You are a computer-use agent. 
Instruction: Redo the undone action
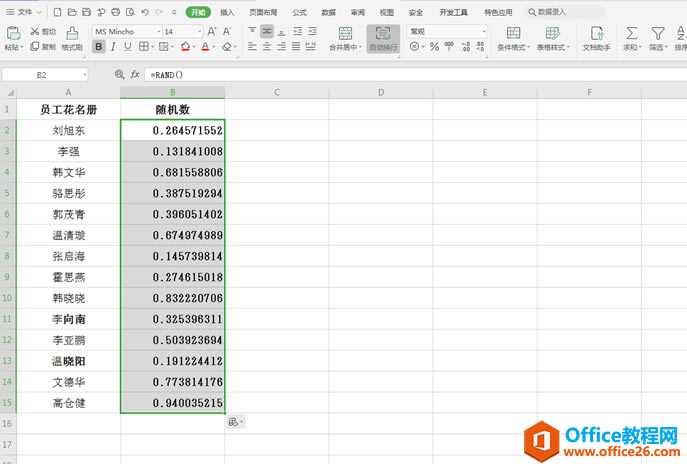(x=159, y=12)
